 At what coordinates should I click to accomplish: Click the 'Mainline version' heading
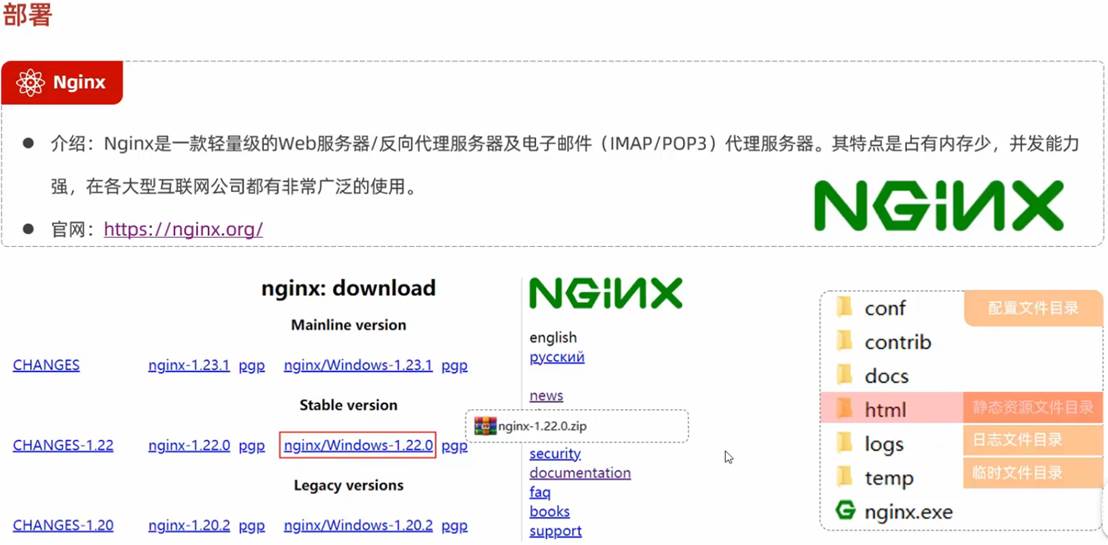[x=348, y=325]
